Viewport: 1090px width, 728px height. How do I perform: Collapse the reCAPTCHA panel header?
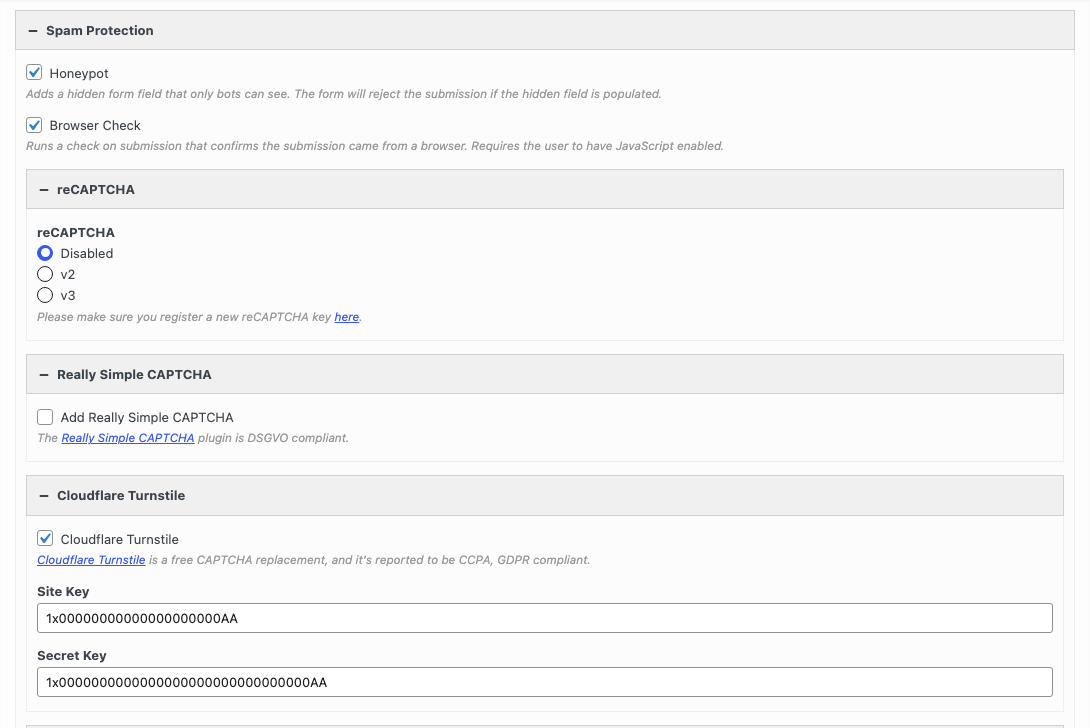click(544, 189)
